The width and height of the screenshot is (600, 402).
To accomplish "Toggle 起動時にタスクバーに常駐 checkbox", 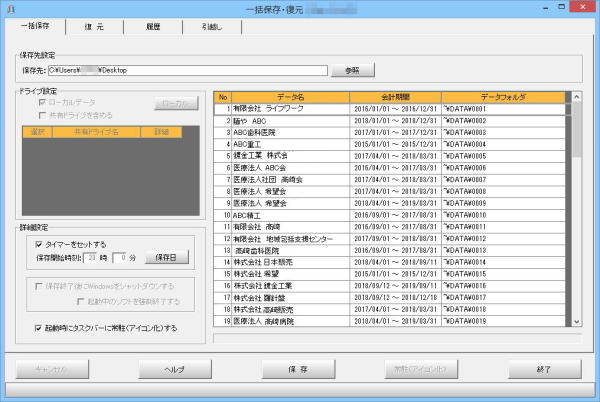I will click(x=38, y=328).
